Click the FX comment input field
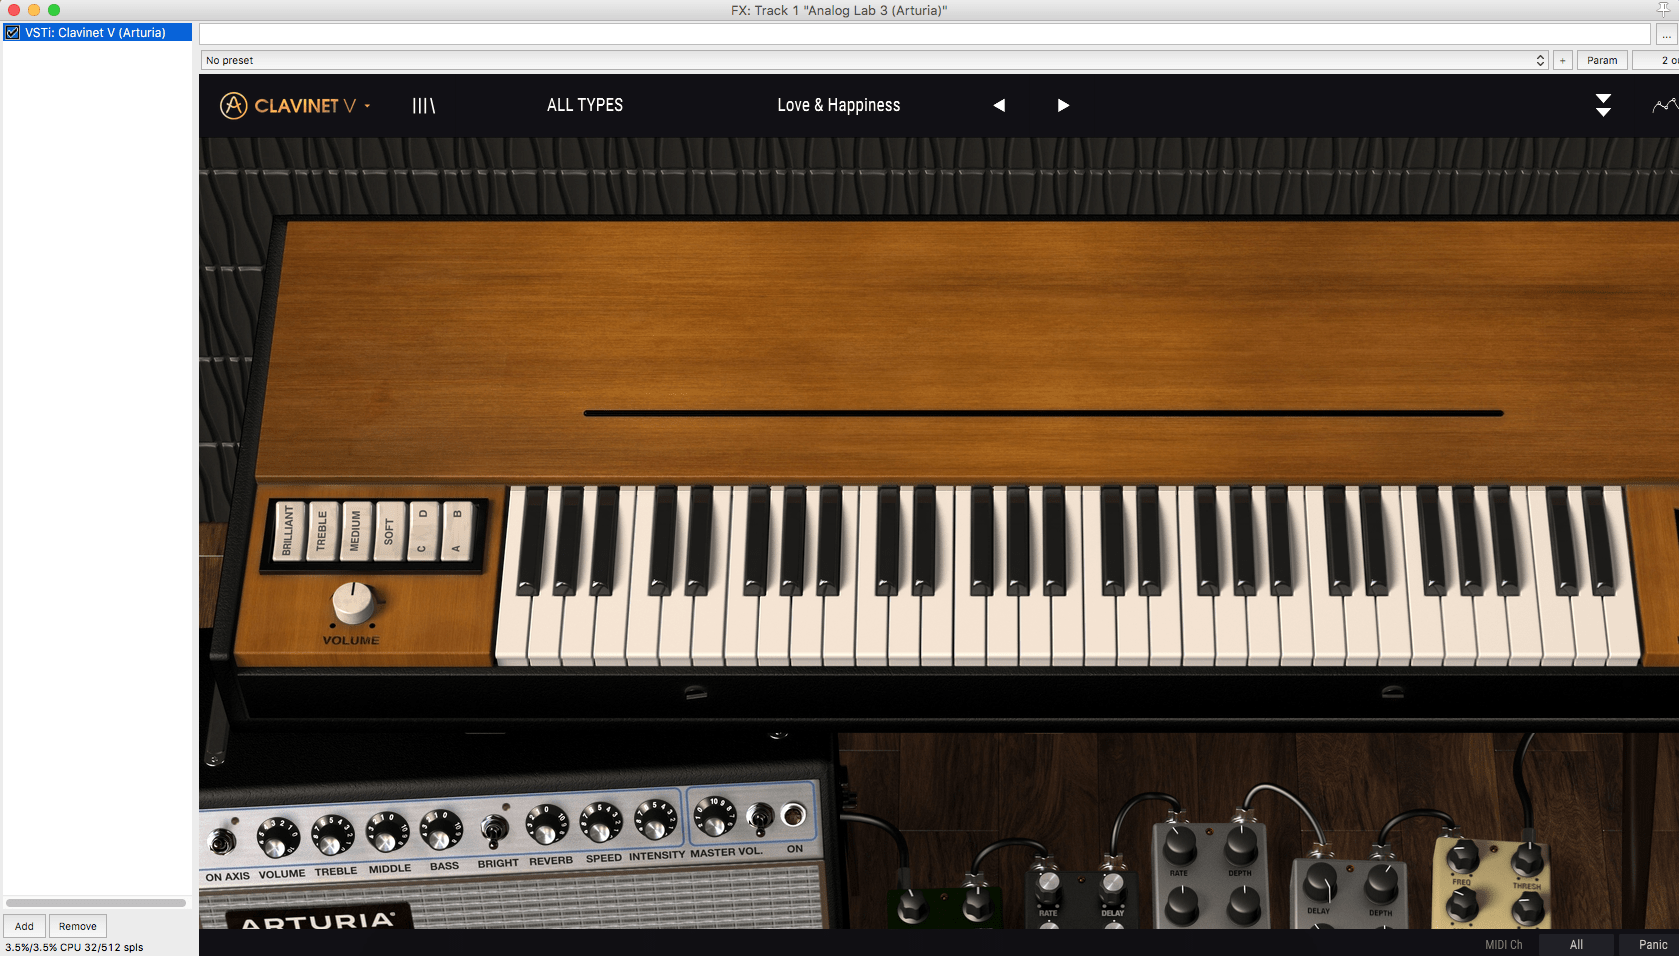The height and width of the screenshot is (956, 1679). coord(925,34)
